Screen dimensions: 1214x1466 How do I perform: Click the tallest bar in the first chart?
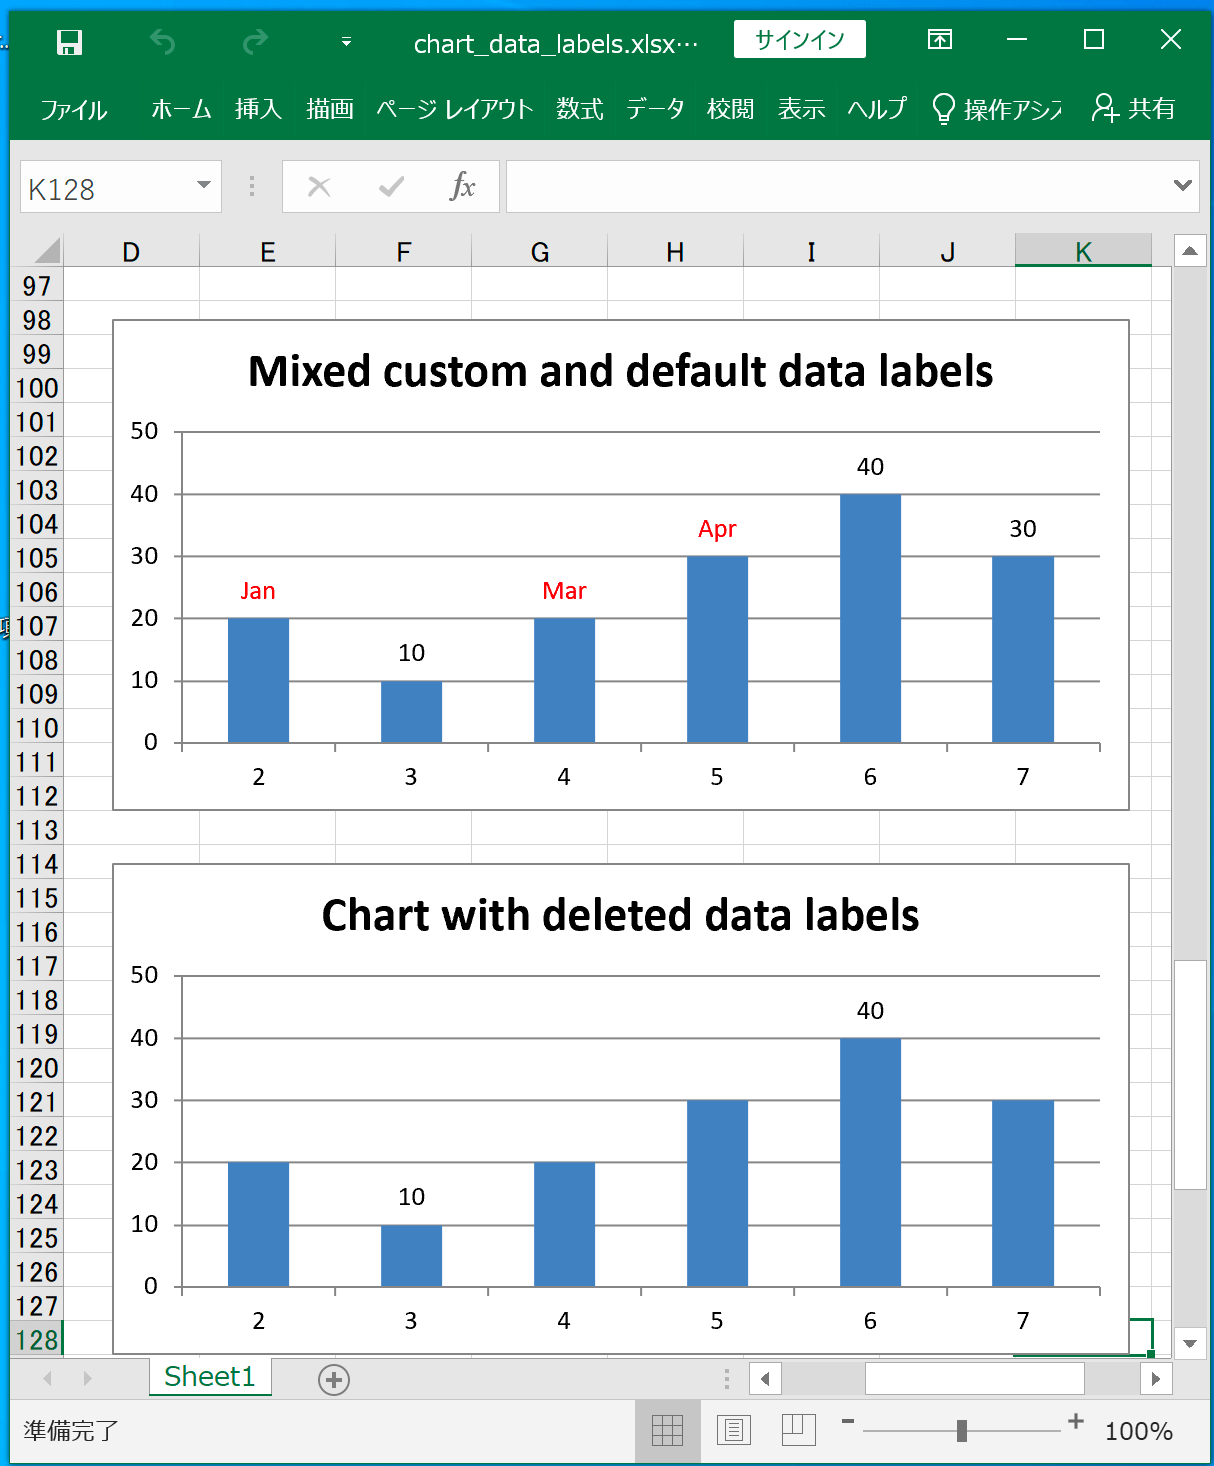click(870, 618)
